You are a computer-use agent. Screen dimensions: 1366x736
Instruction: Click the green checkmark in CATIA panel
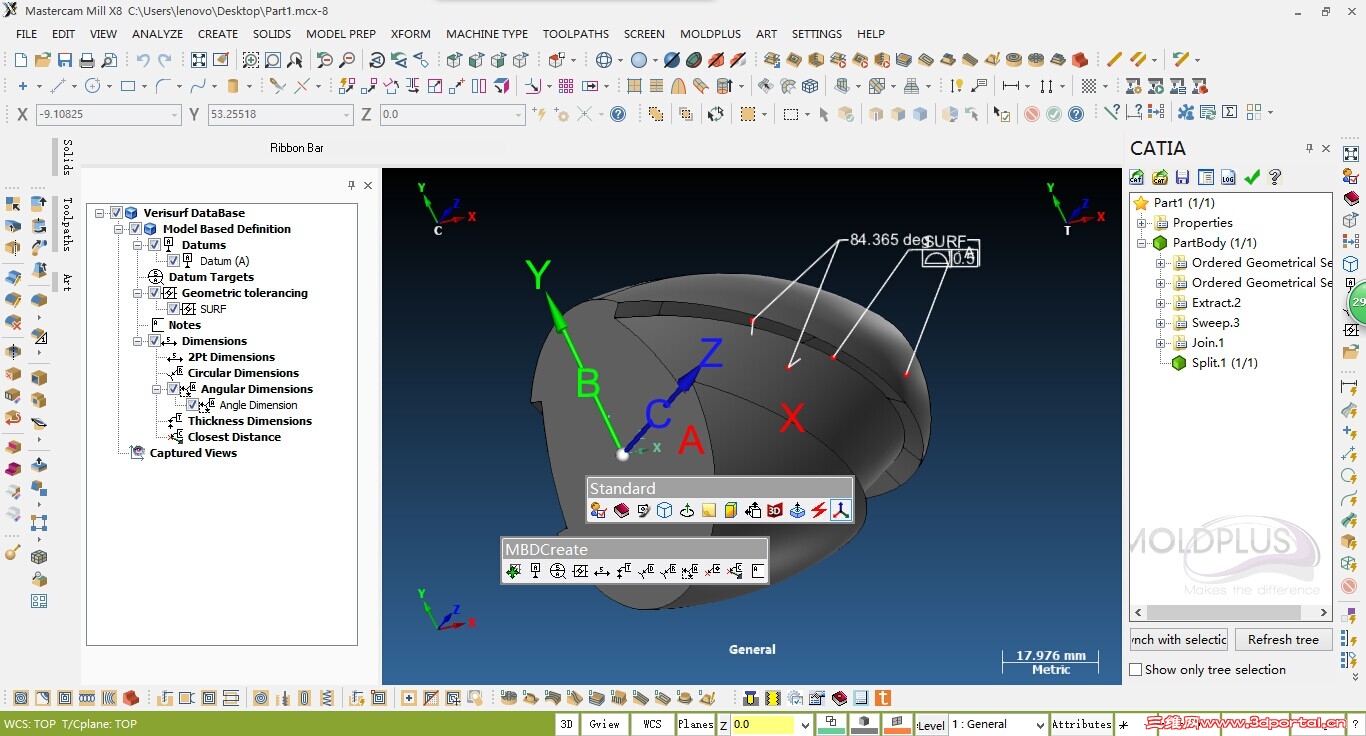1252,177
